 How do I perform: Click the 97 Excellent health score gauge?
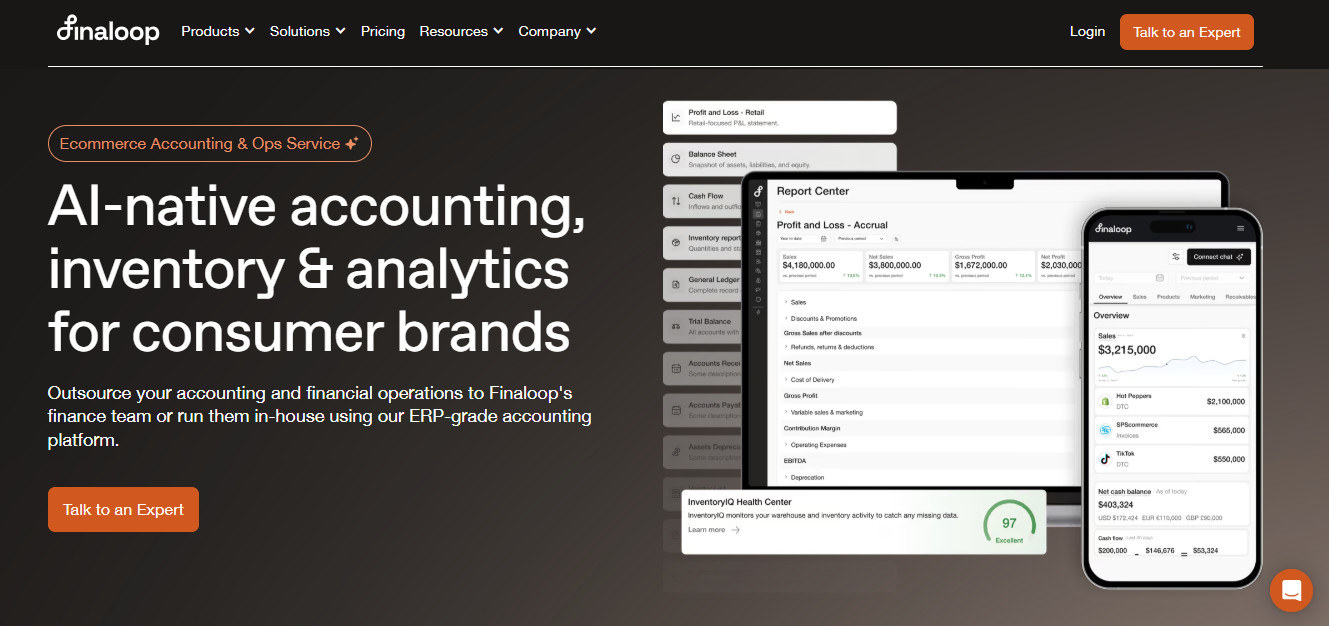click(1009, 523)
